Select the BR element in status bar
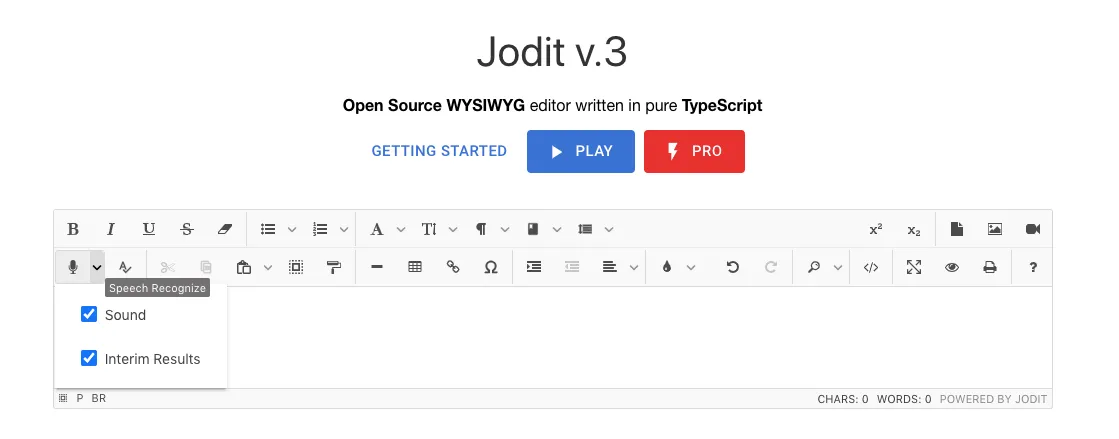 coord(98,398)
